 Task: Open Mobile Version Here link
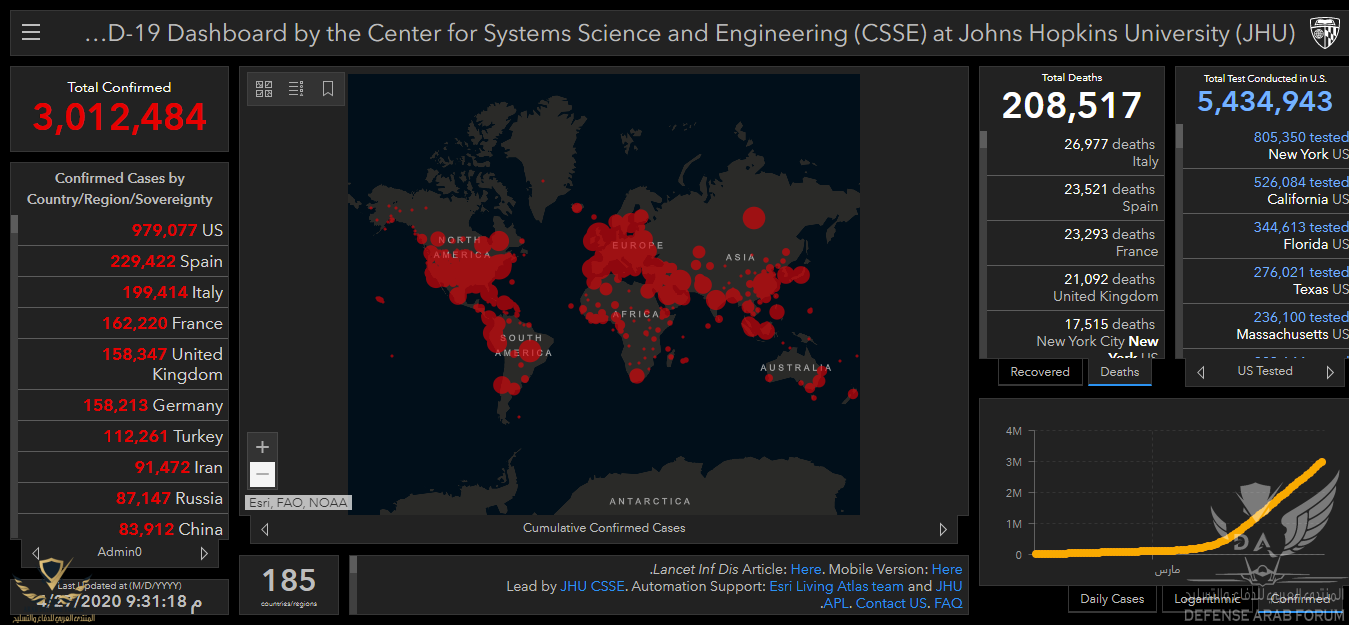pyautogui.click(x=947, y=569)
